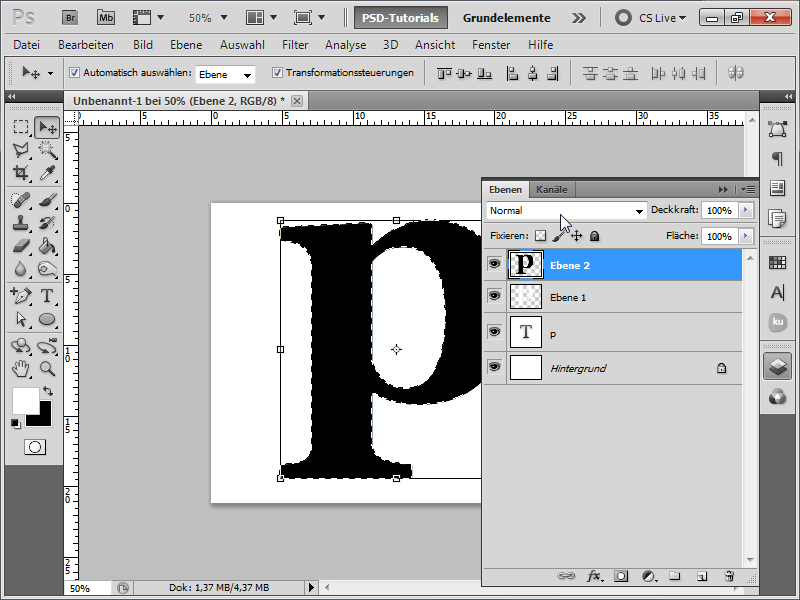Viewport: 800px width, 600px height.
Task: Open Ebene auto-select dropdown
Action: [x=225, y=74]
